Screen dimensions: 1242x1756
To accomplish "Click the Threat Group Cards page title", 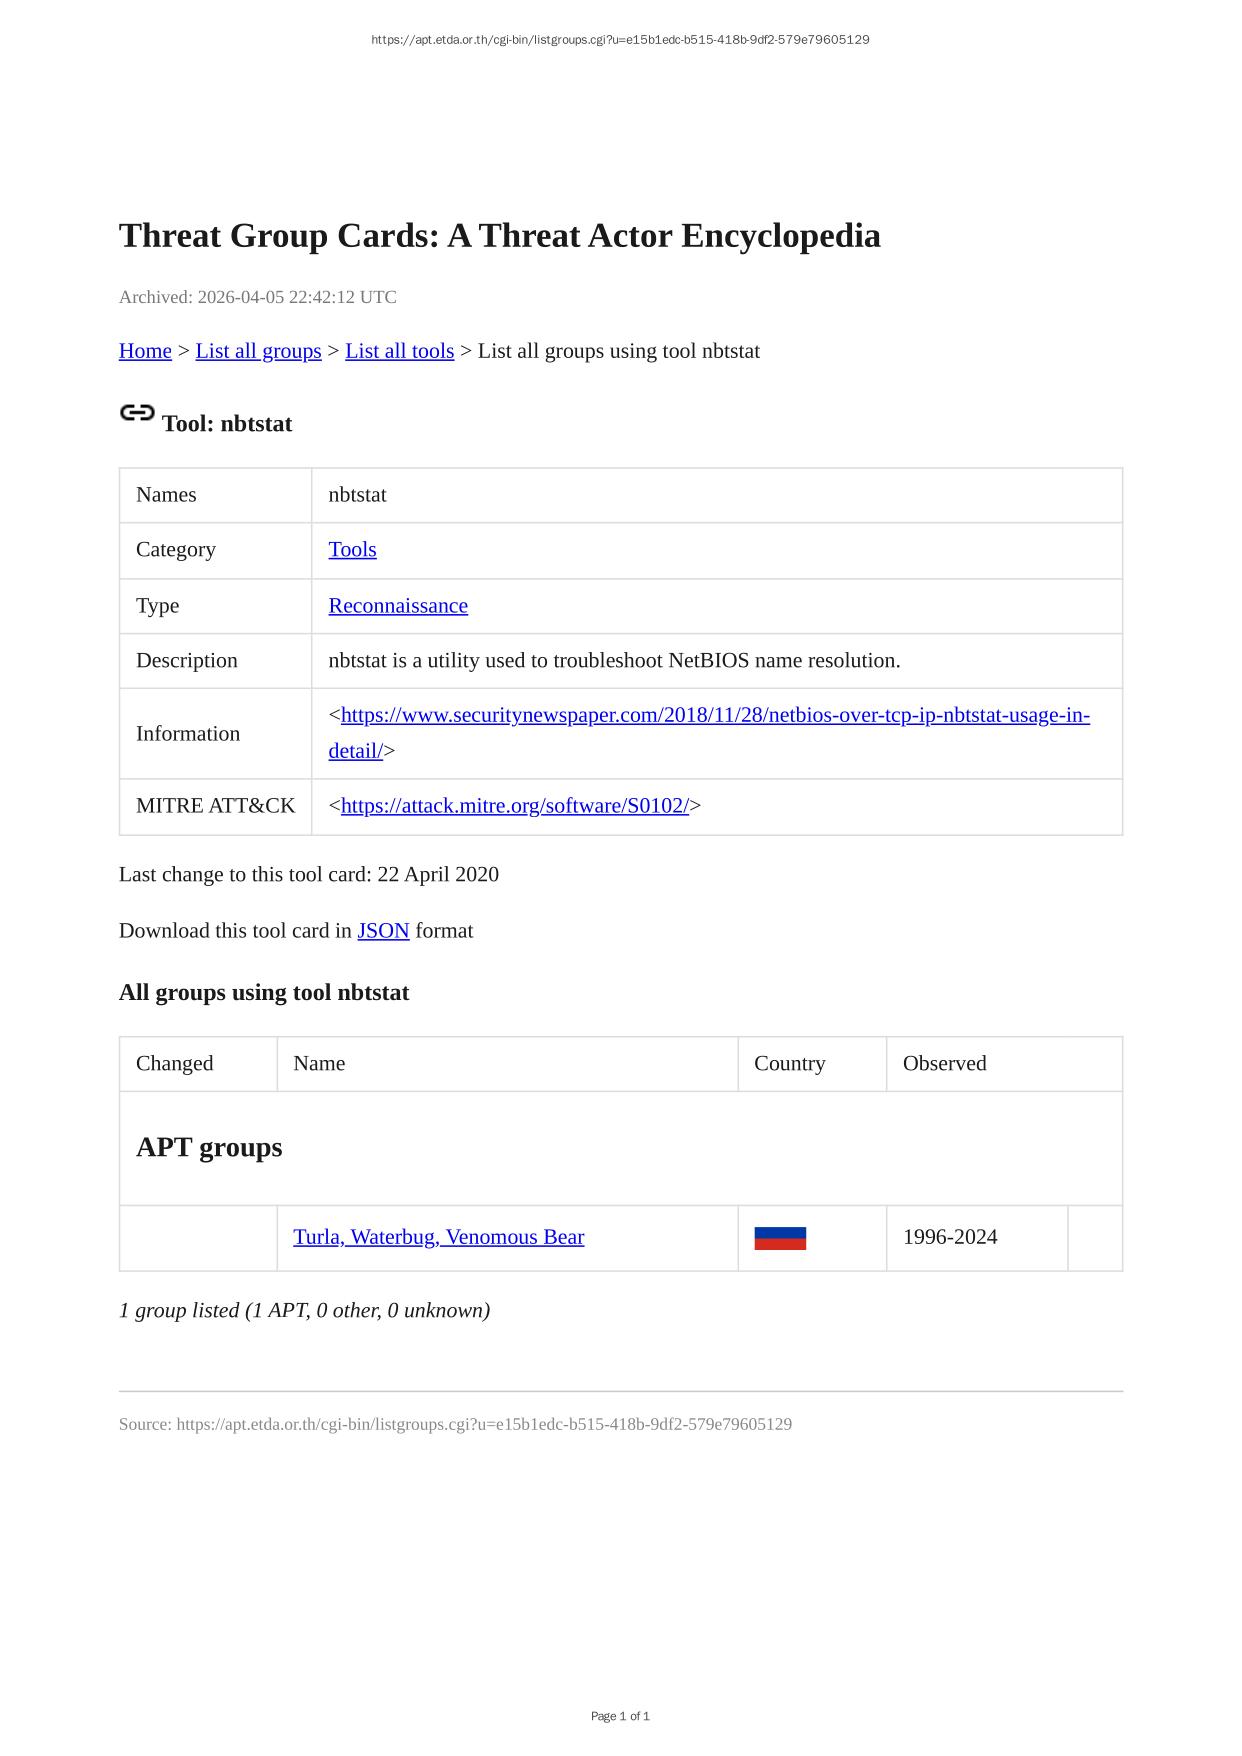I will (499, 236).
